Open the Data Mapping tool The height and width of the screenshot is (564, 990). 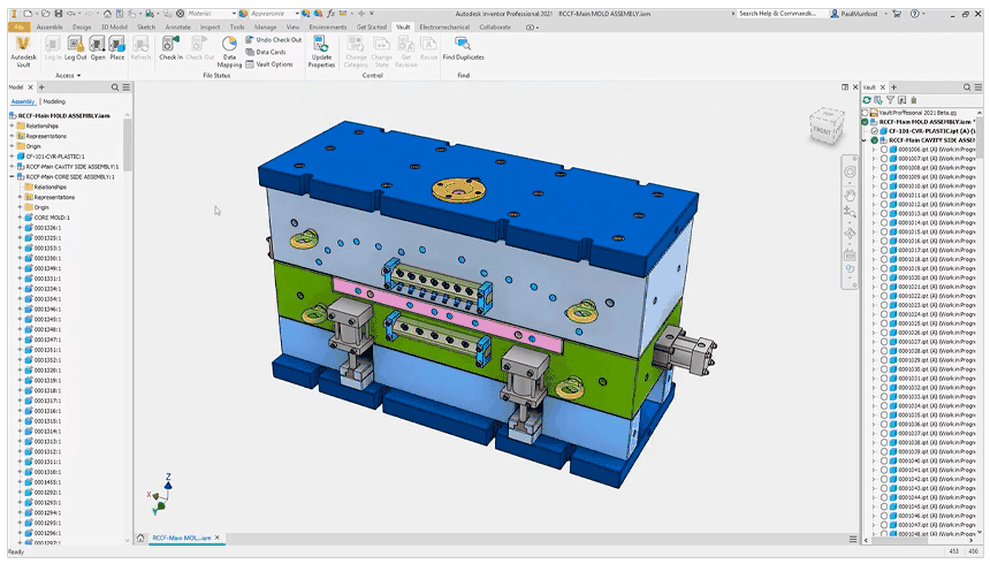229,51
